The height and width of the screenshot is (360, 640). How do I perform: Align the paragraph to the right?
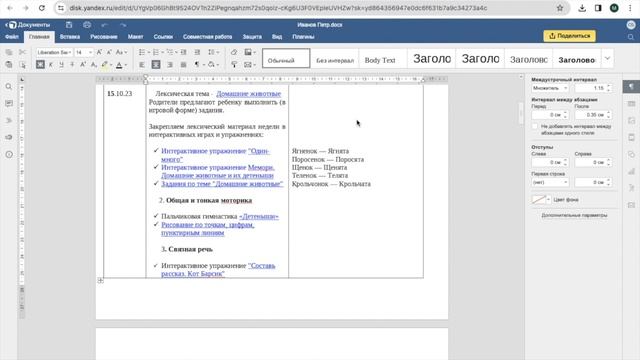170,64
